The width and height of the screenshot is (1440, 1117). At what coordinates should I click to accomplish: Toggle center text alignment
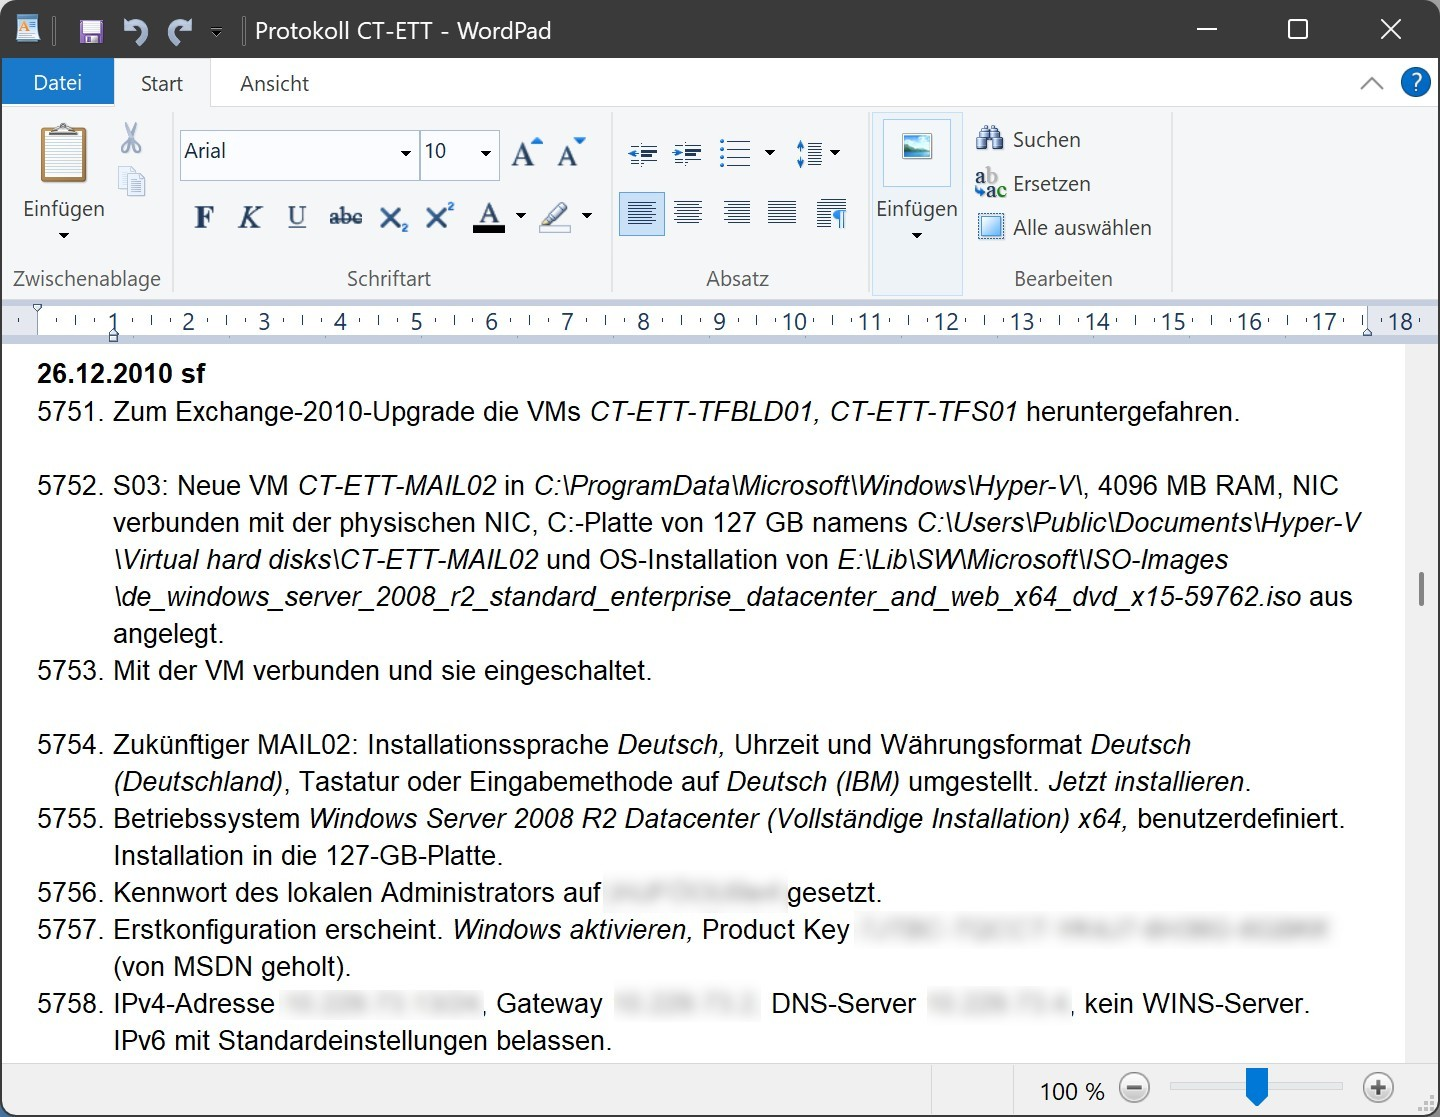pyautogui.click(x=687, y=213)
